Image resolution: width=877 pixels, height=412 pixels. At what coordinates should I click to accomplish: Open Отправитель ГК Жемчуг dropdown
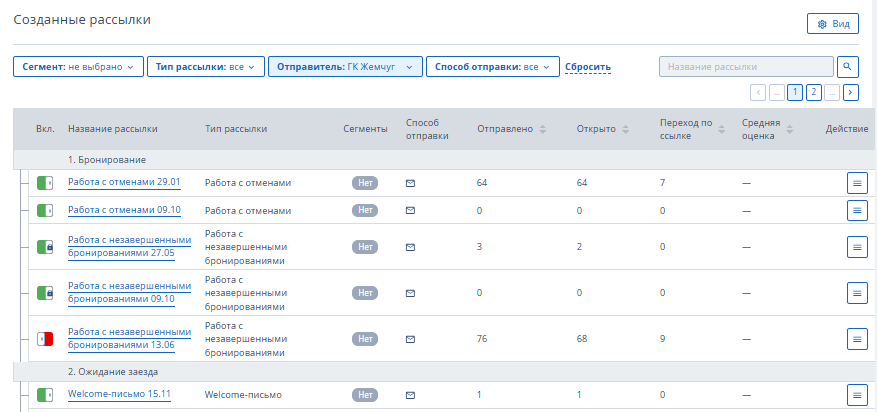pos(345,67)
